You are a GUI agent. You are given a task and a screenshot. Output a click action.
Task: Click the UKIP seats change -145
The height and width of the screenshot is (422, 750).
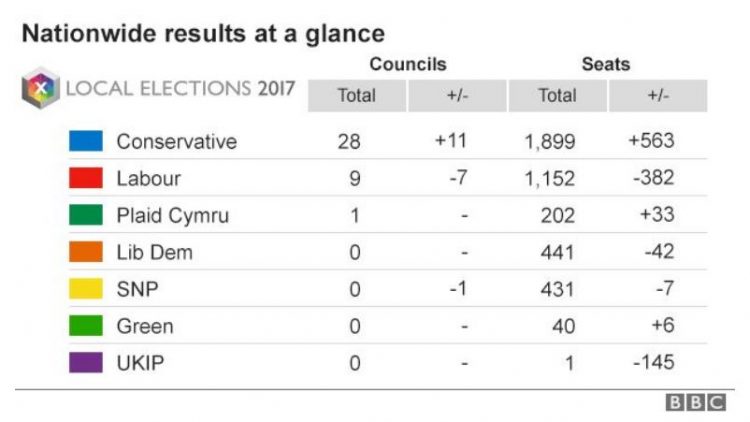[653, 363]
